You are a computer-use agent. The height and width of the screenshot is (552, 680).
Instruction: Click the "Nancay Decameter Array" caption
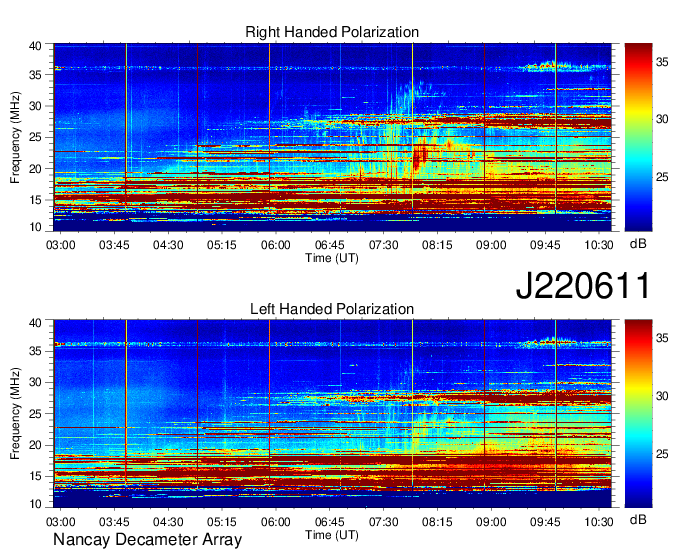pyautogui.click(x=147, y=539)
